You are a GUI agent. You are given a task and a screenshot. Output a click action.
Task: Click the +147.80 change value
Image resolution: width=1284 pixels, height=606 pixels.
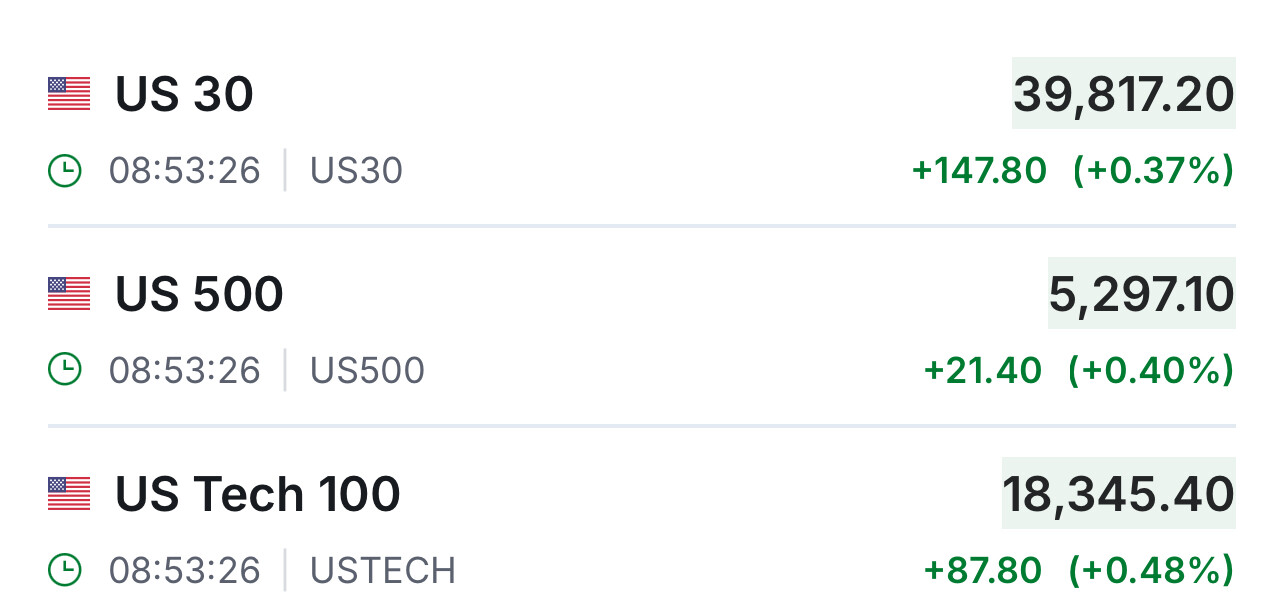pos(979,171)
